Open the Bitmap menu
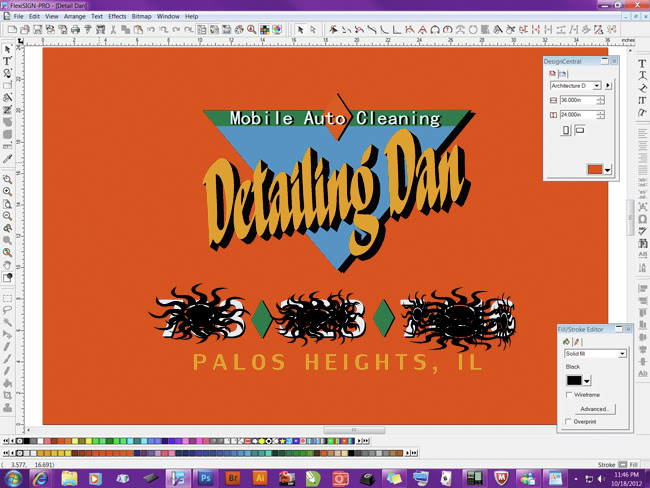Viewport: 650px width, 488px height. [x=141, y=17]
